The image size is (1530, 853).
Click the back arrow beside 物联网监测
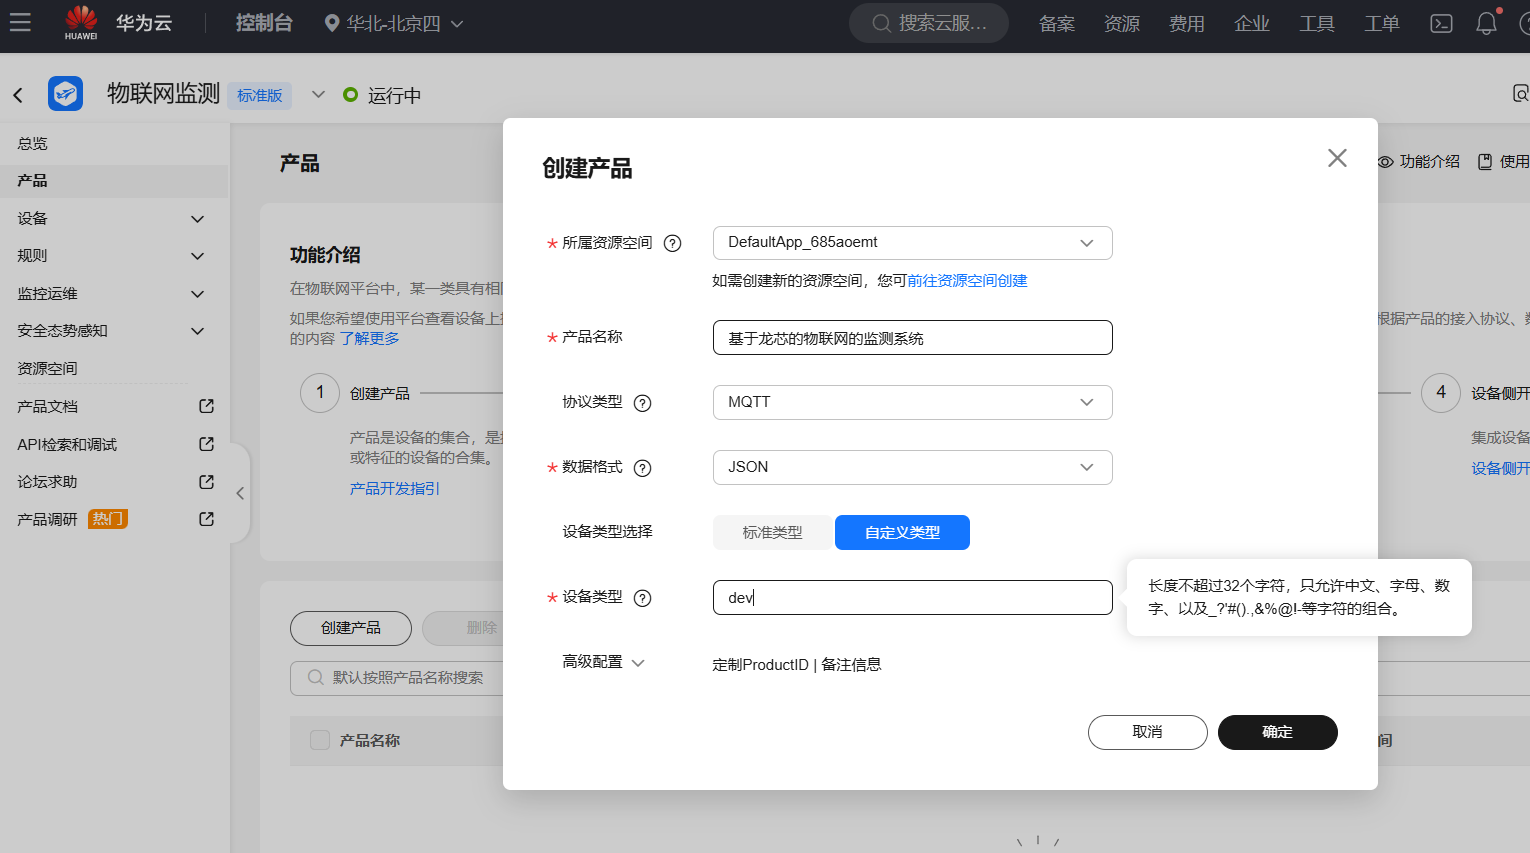(18, 94)
